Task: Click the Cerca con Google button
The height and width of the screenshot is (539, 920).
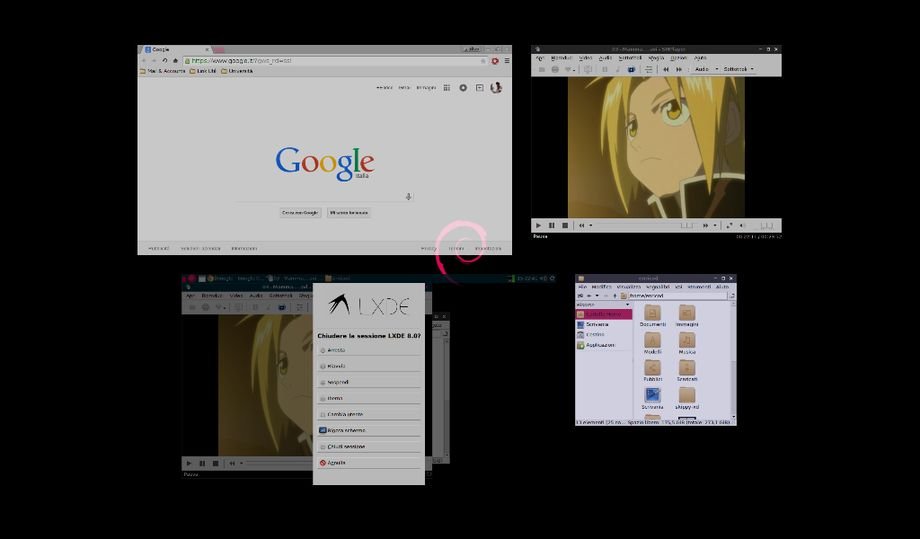Action: 300,213
